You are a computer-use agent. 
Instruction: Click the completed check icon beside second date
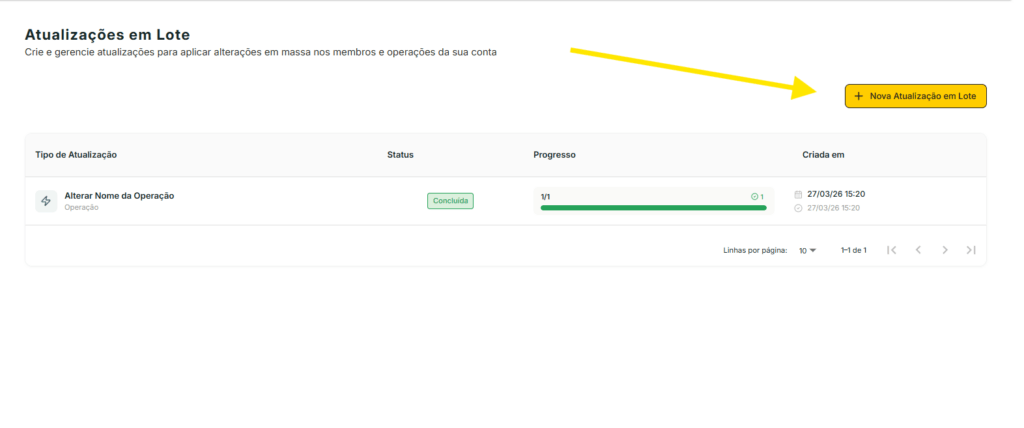(x=798, y=208)
